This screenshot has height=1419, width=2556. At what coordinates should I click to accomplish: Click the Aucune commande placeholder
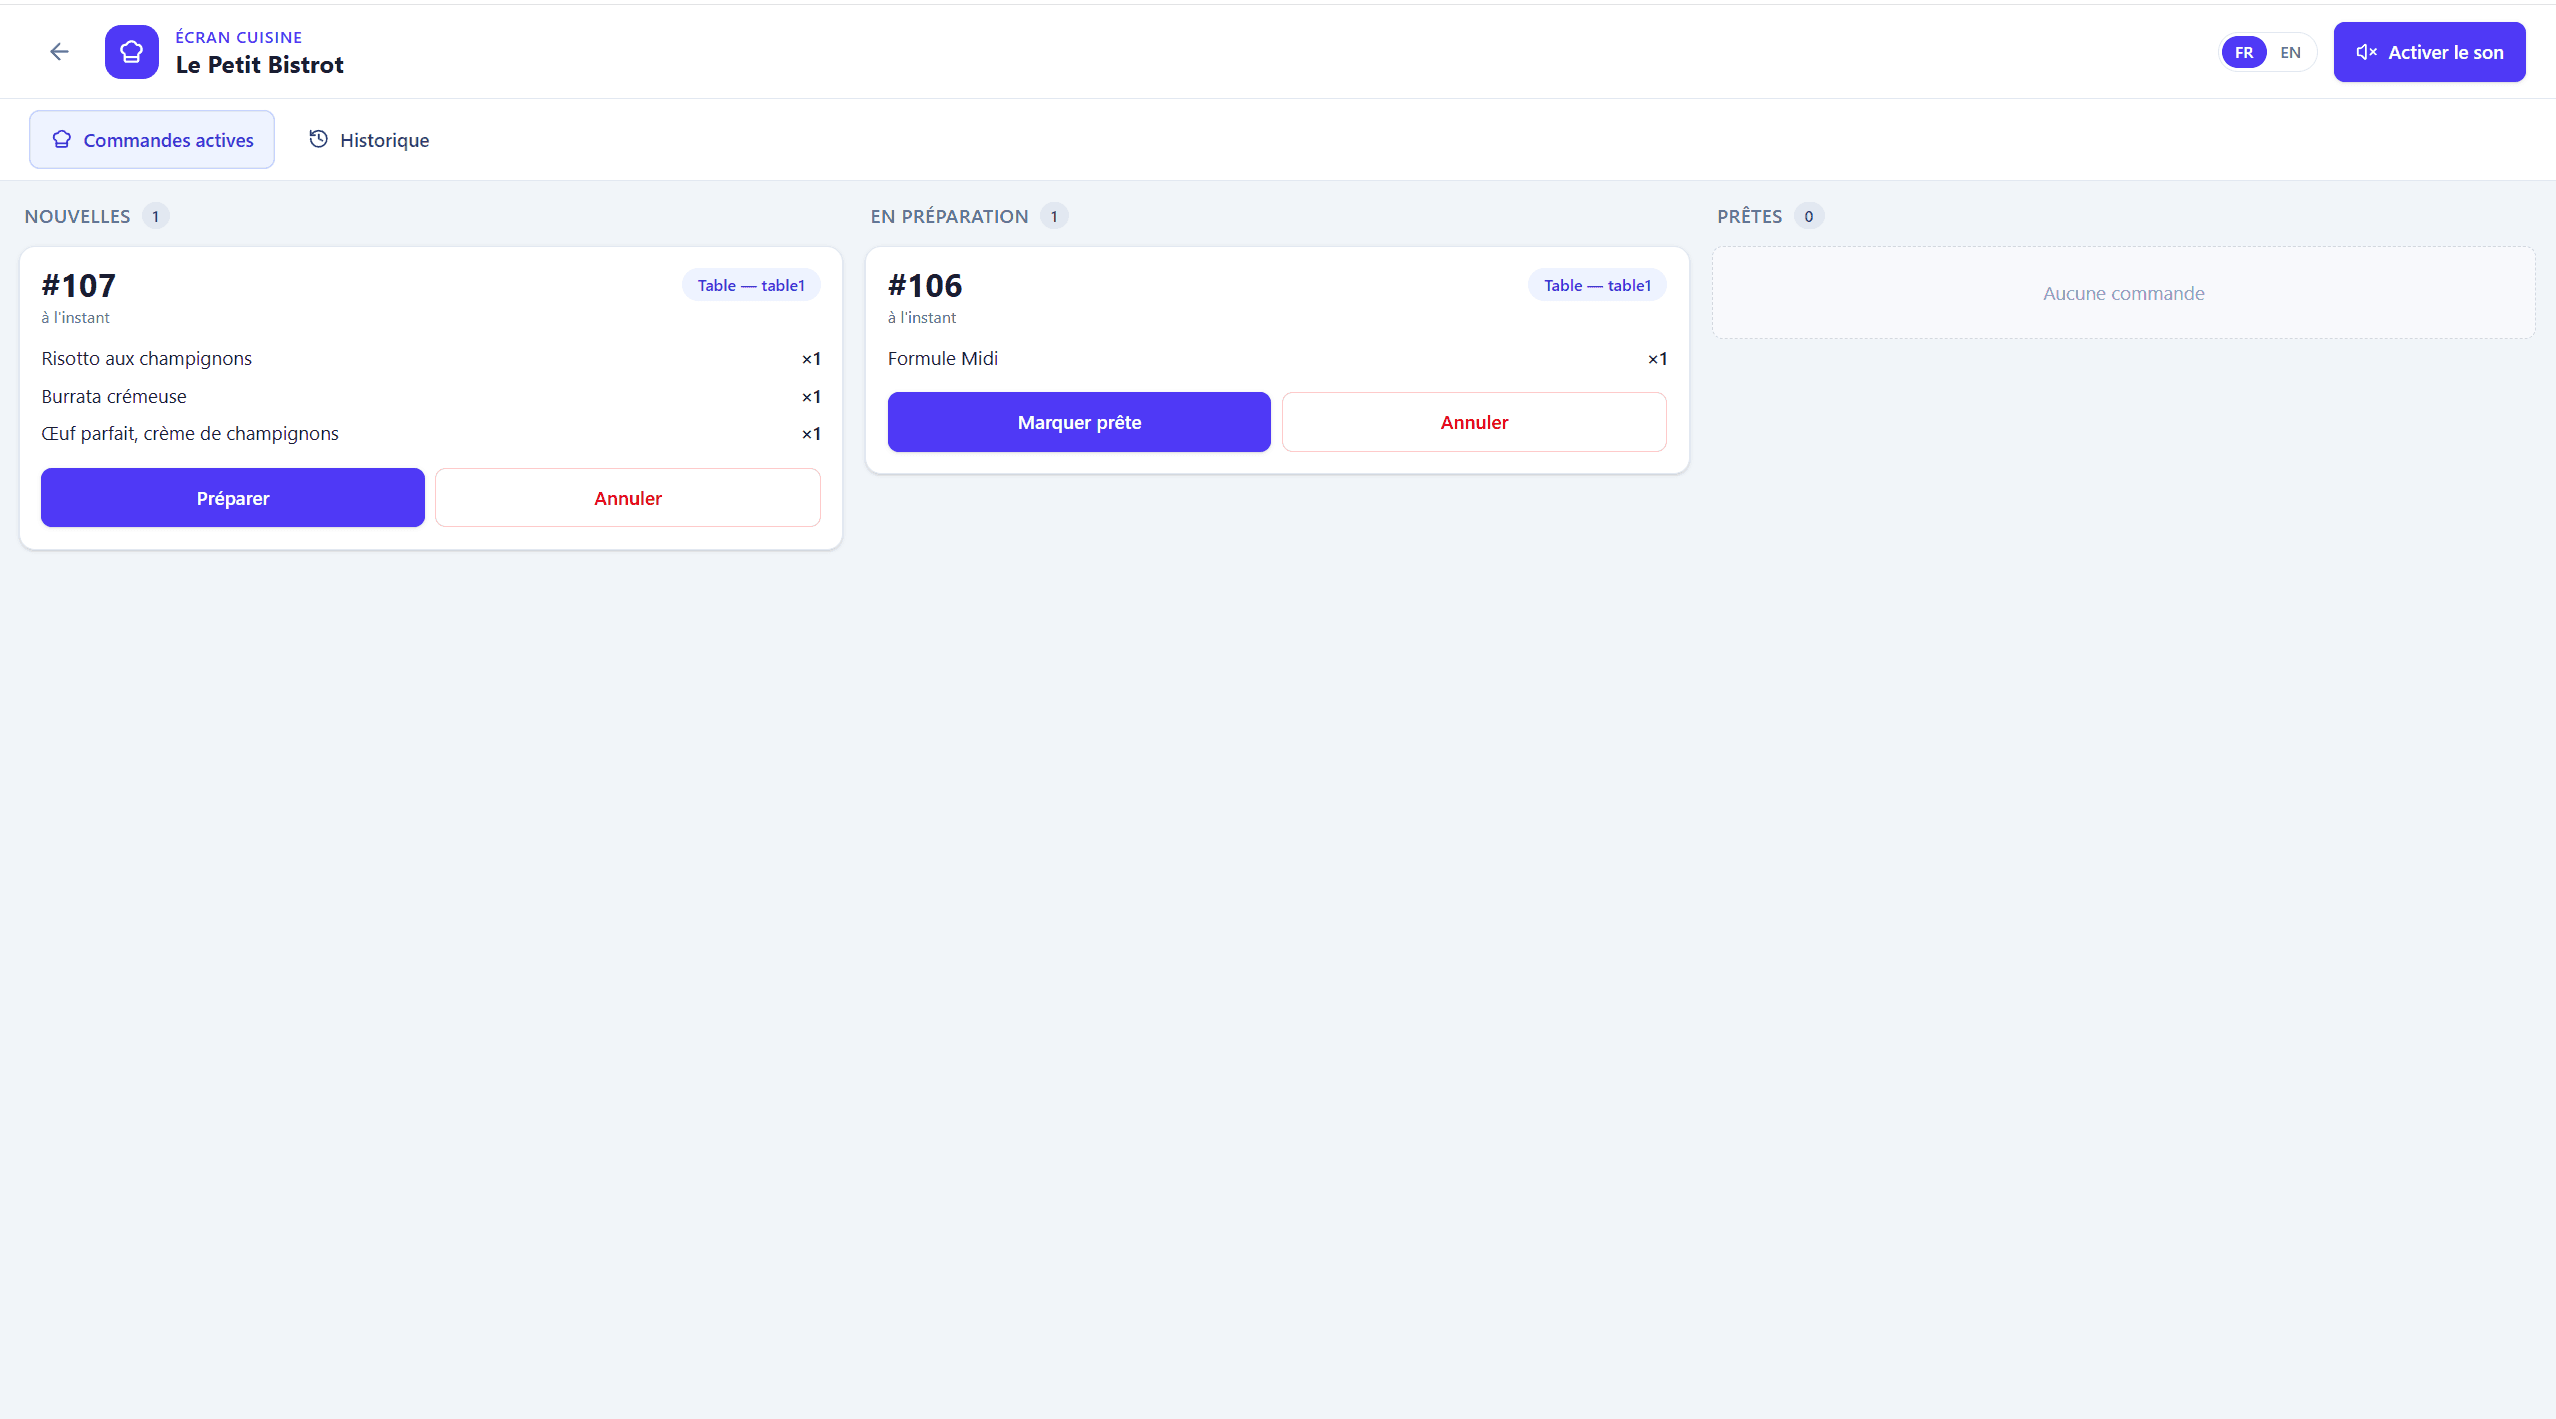pos(2124,293)
